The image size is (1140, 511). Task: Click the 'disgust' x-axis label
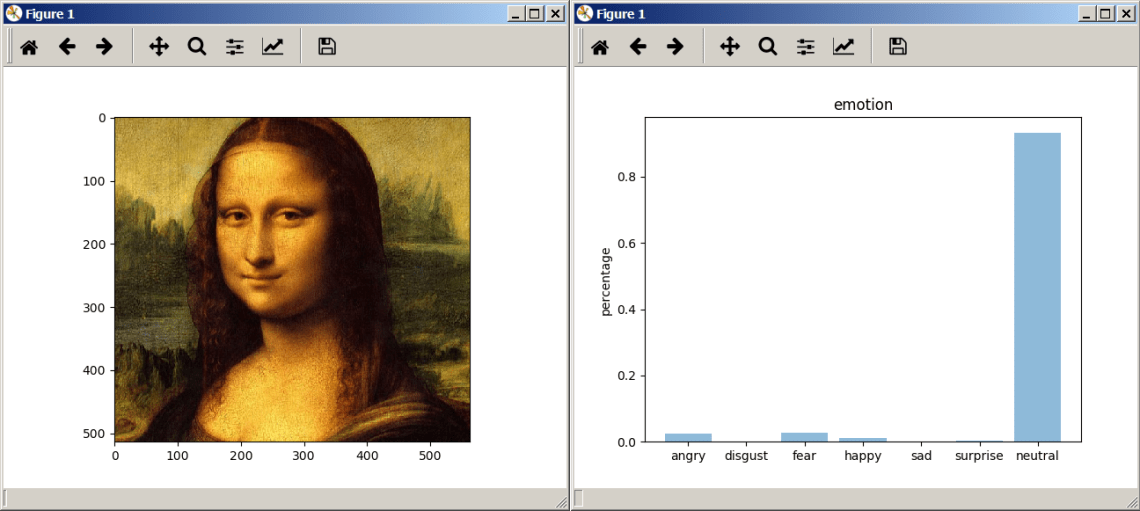(x=747, y=456)
